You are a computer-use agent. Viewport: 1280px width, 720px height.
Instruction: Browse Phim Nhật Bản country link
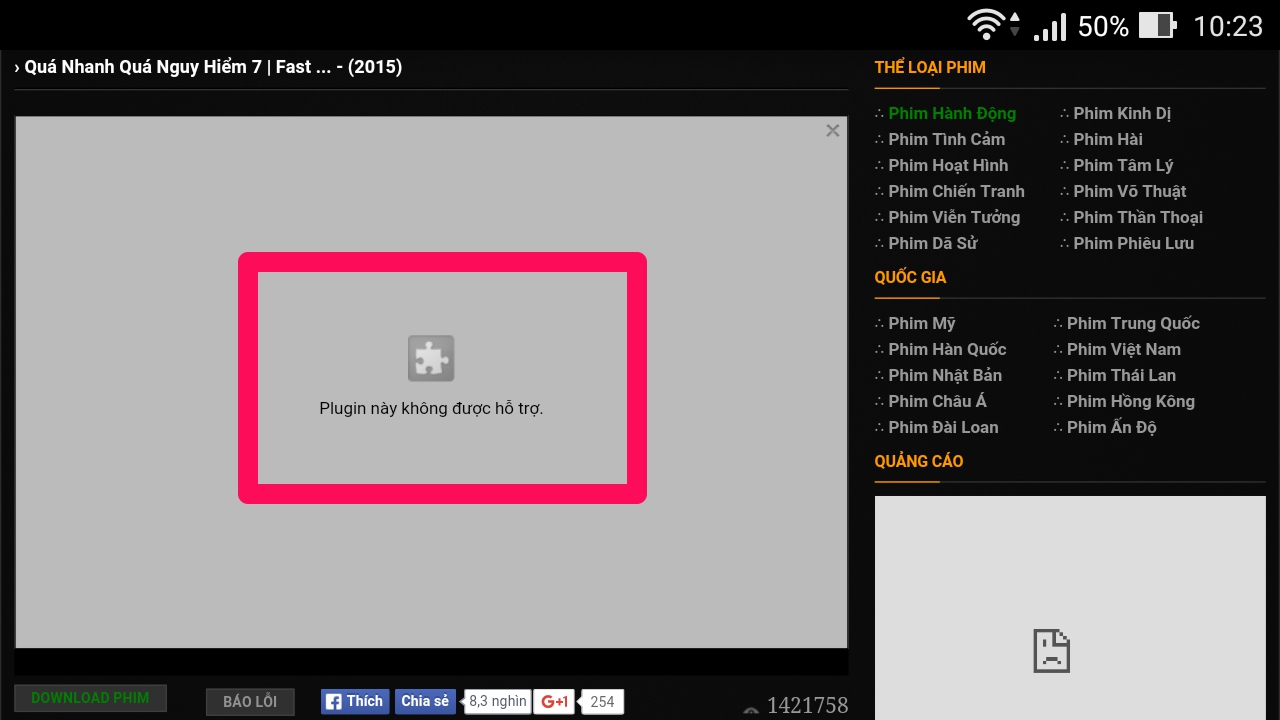945,375
